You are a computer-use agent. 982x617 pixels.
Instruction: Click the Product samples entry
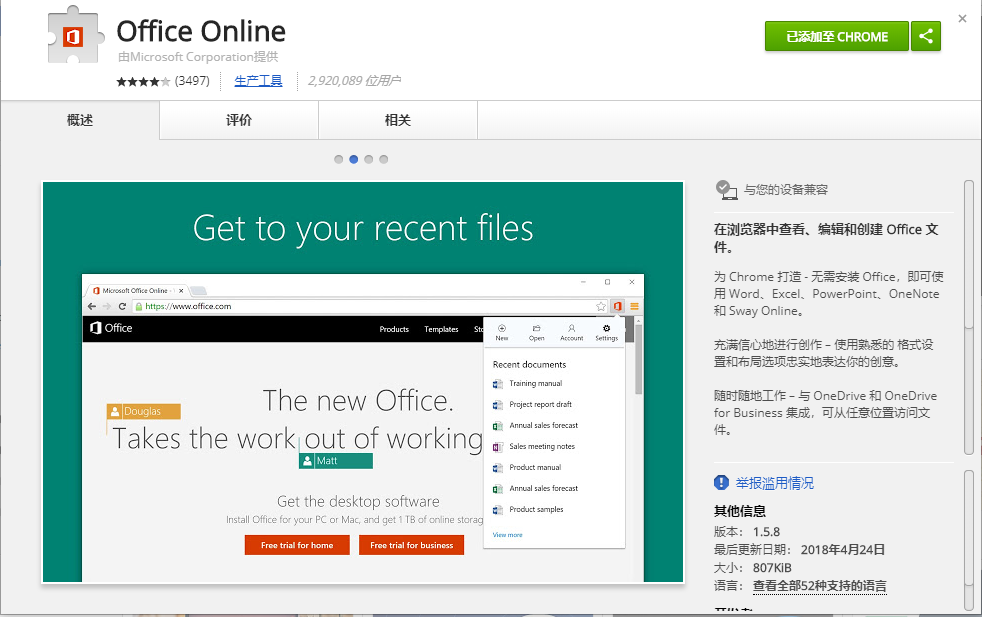pyautogui.click(x=528, y=509)
